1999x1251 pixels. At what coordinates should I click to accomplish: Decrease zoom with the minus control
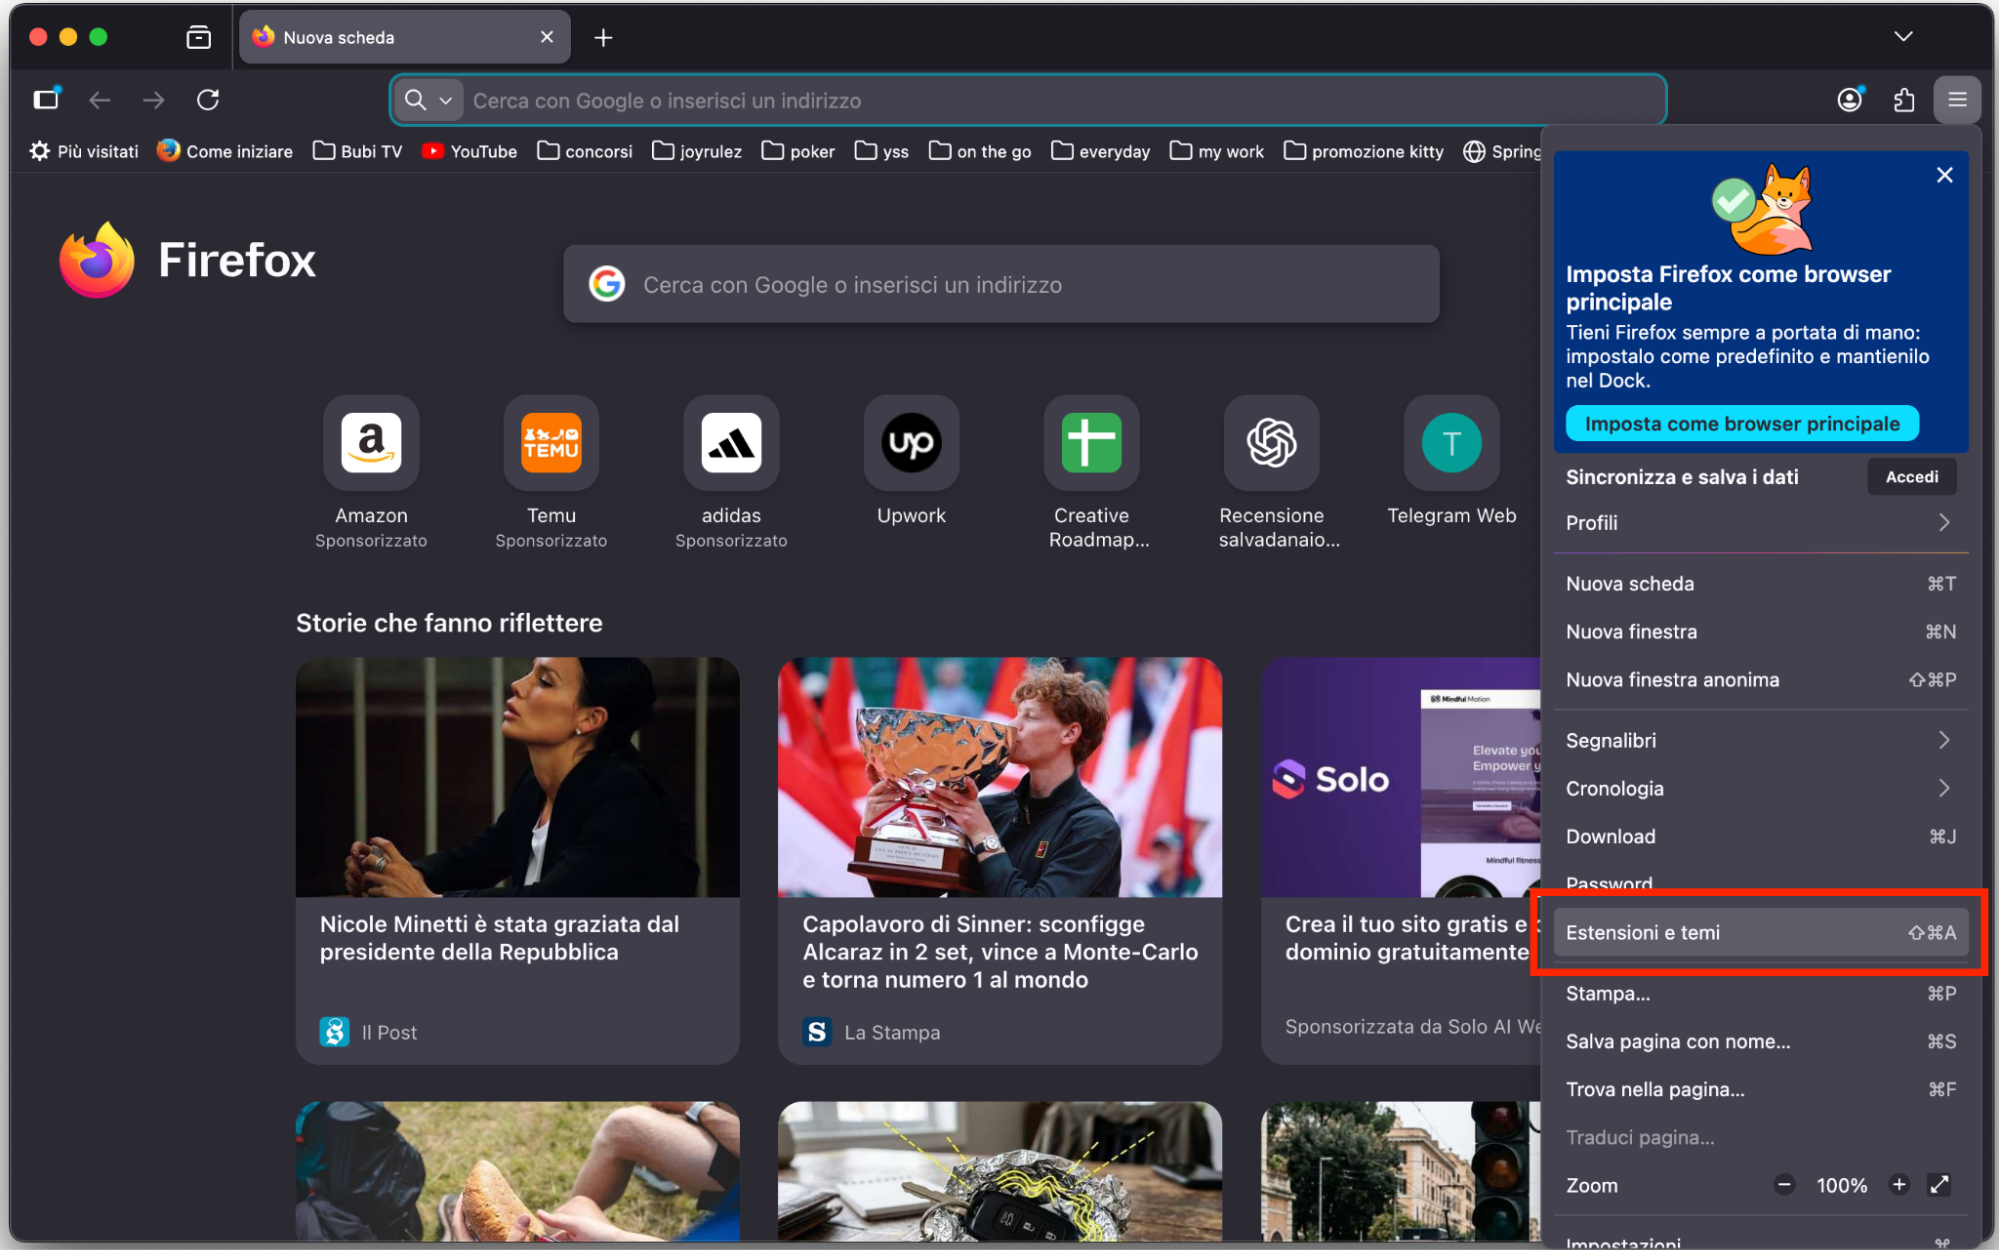coord(1784,1184)
